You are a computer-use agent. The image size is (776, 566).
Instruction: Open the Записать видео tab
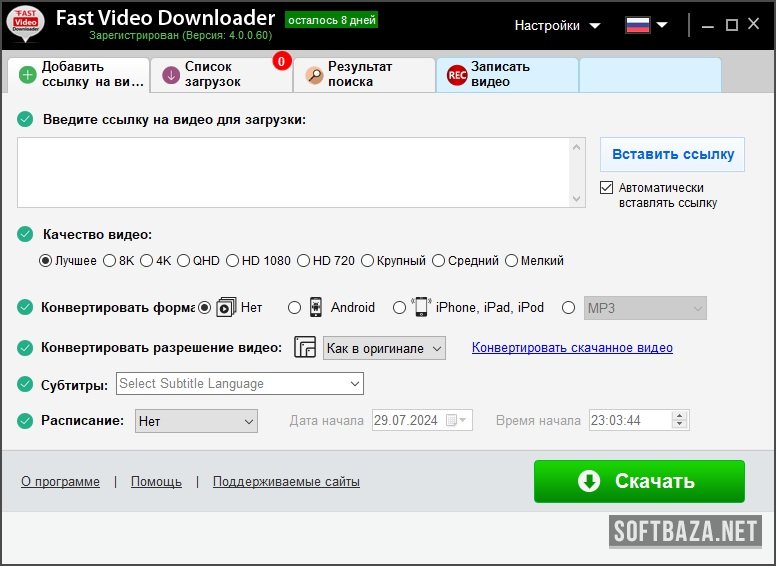506,75
